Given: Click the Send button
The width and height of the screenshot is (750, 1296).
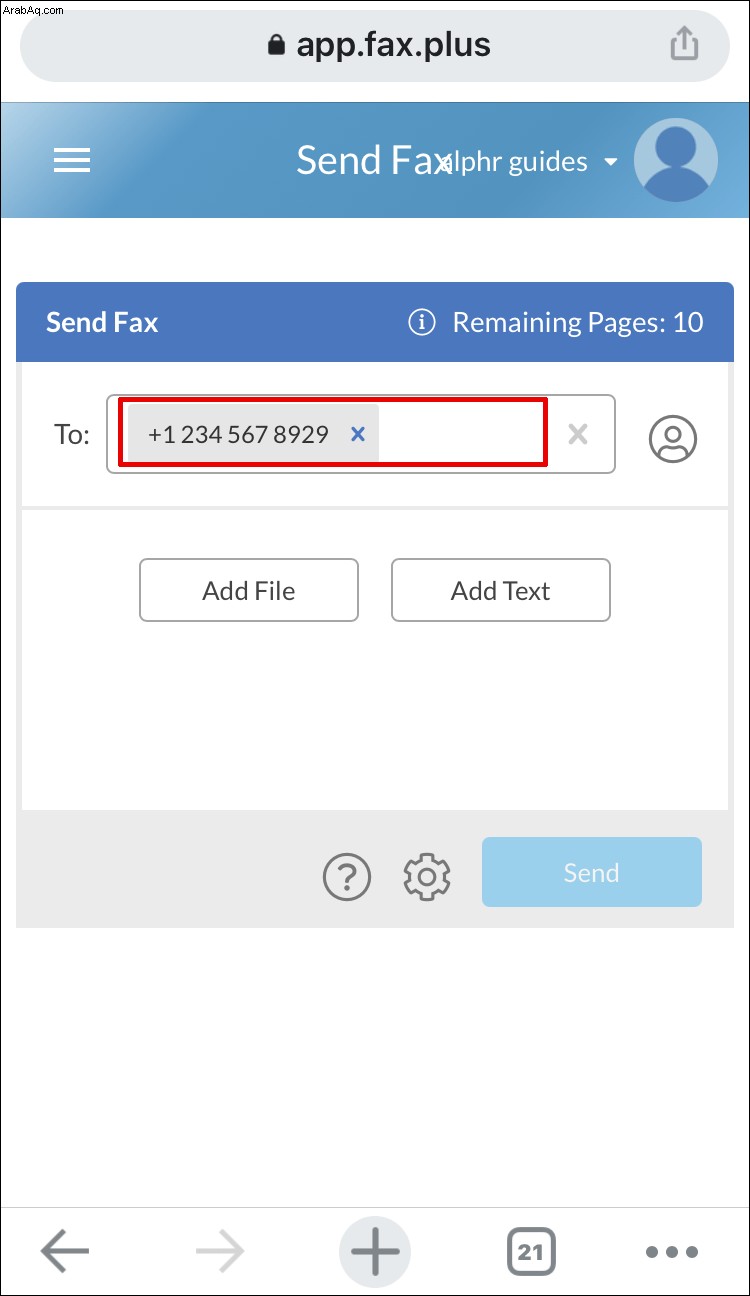Looking at the screenshot, I should tap(592, 872).
